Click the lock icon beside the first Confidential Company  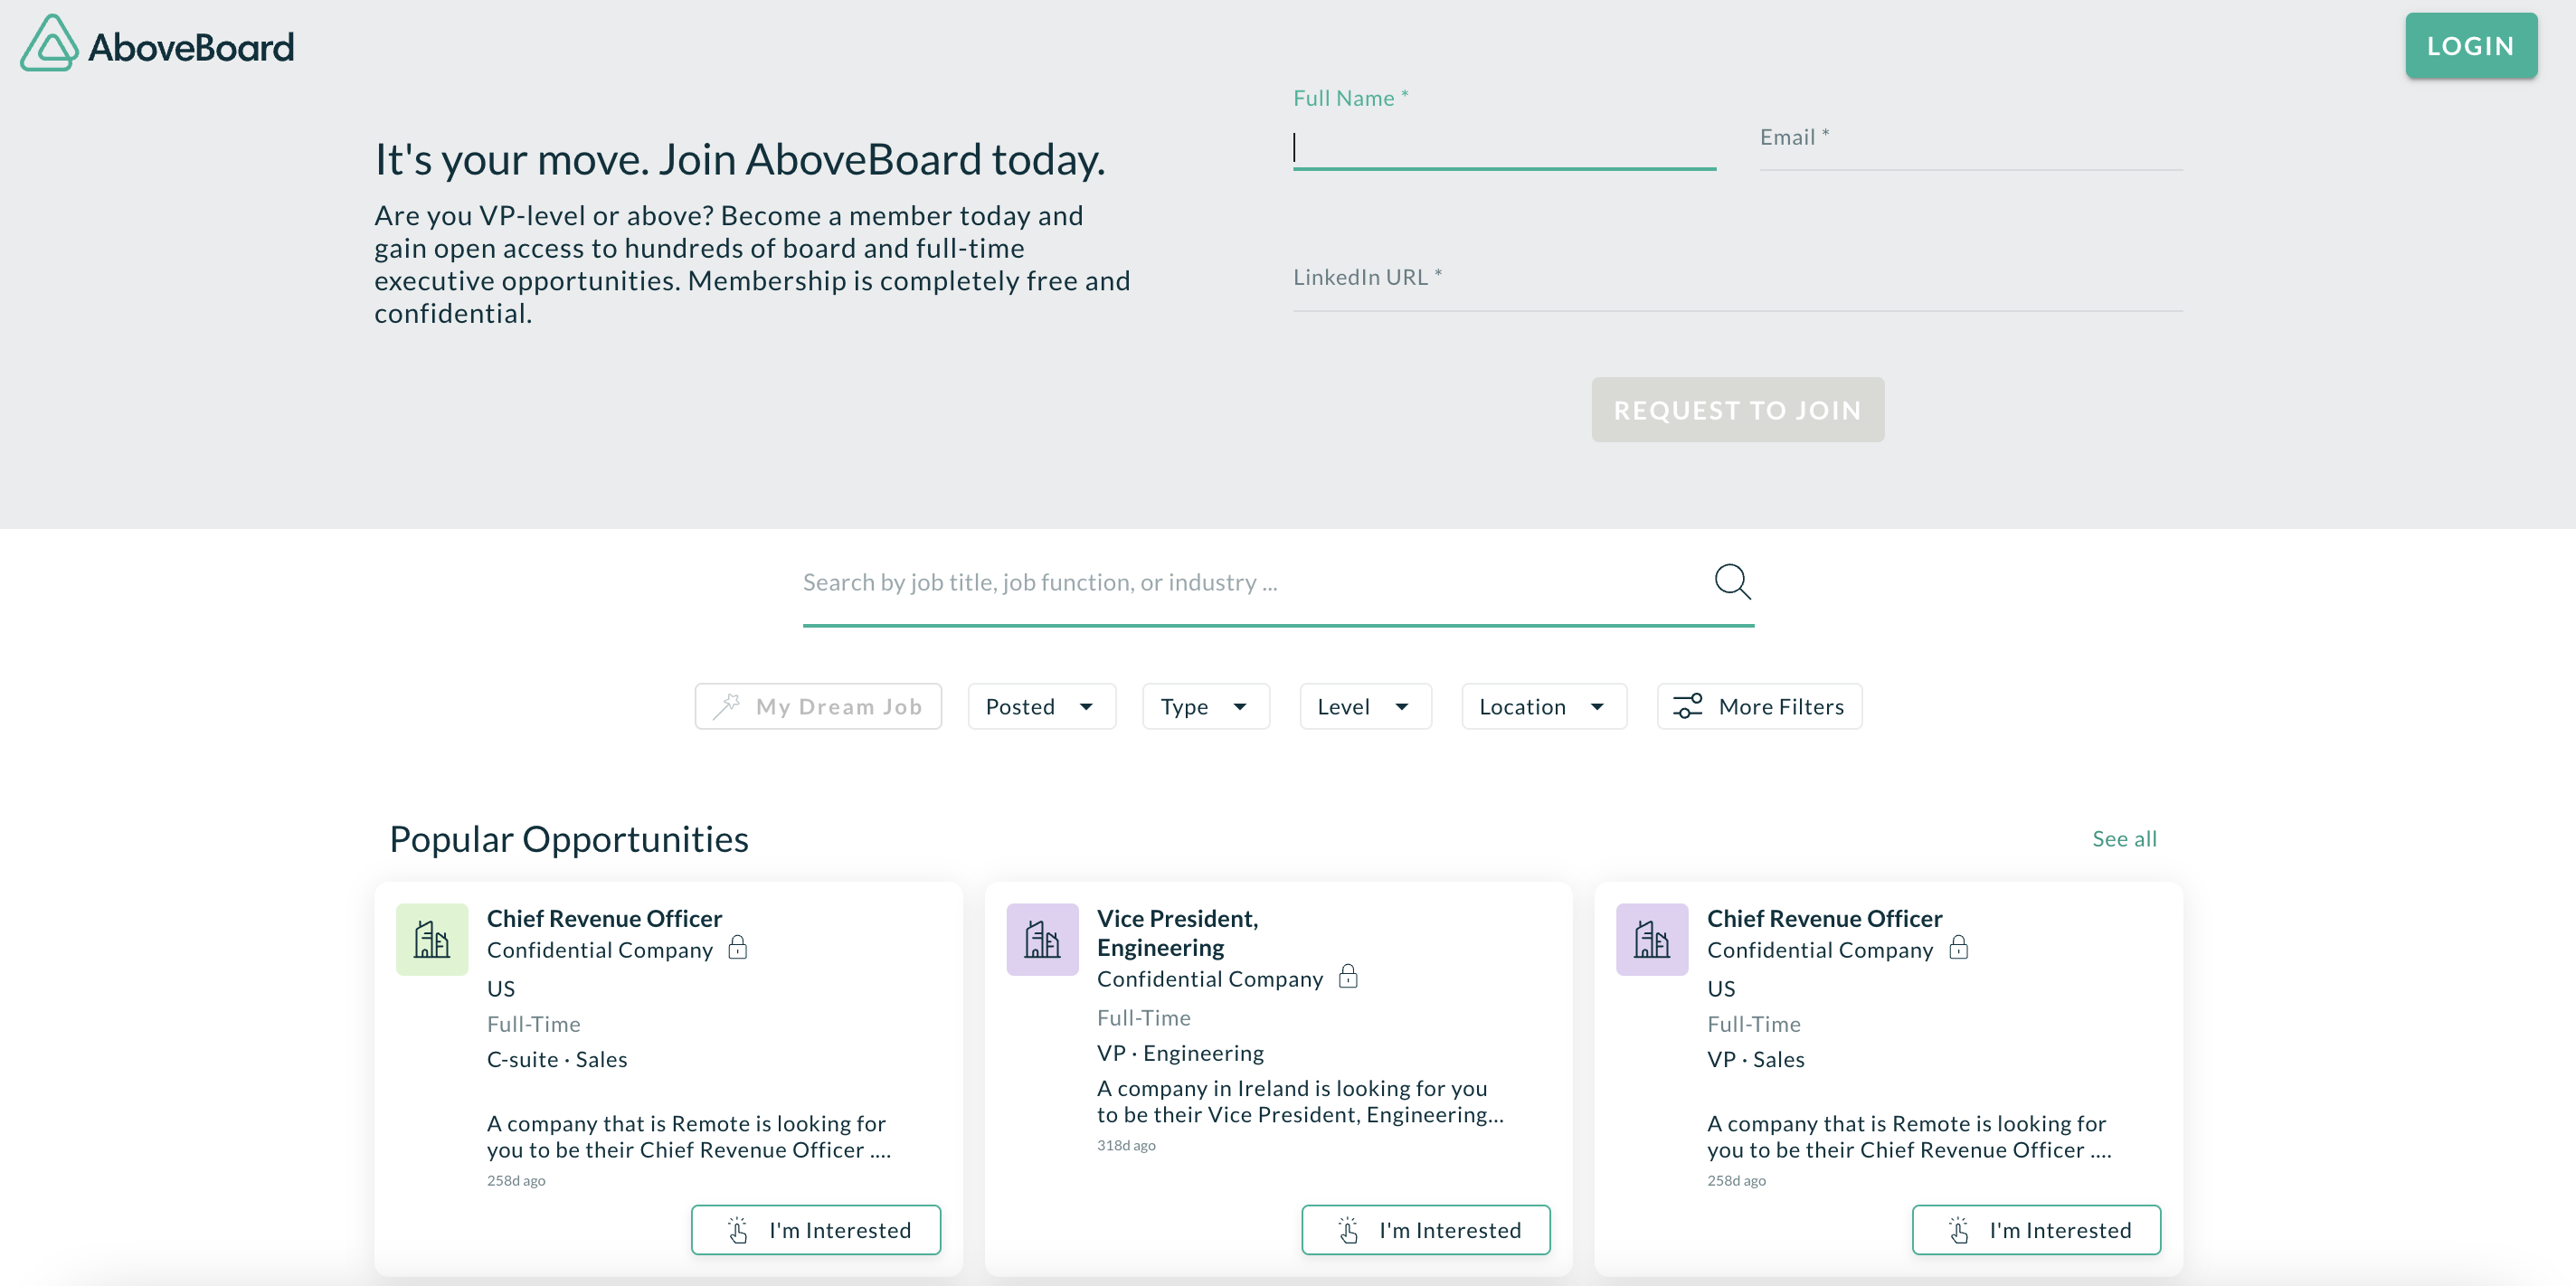pos(738,947)
